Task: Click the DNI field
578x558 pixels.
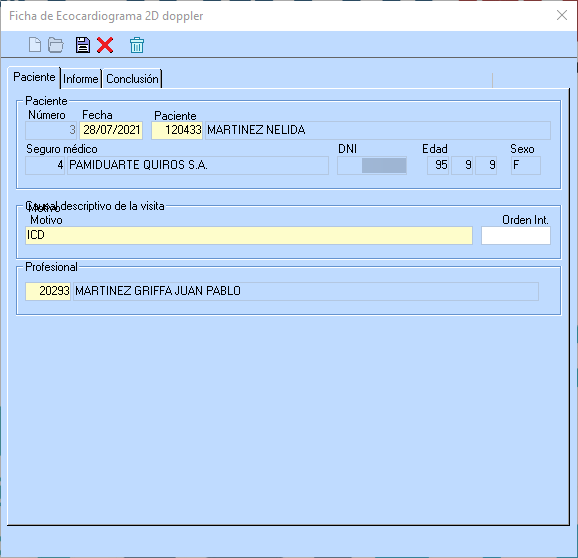Action: click(x=372, y=165)
